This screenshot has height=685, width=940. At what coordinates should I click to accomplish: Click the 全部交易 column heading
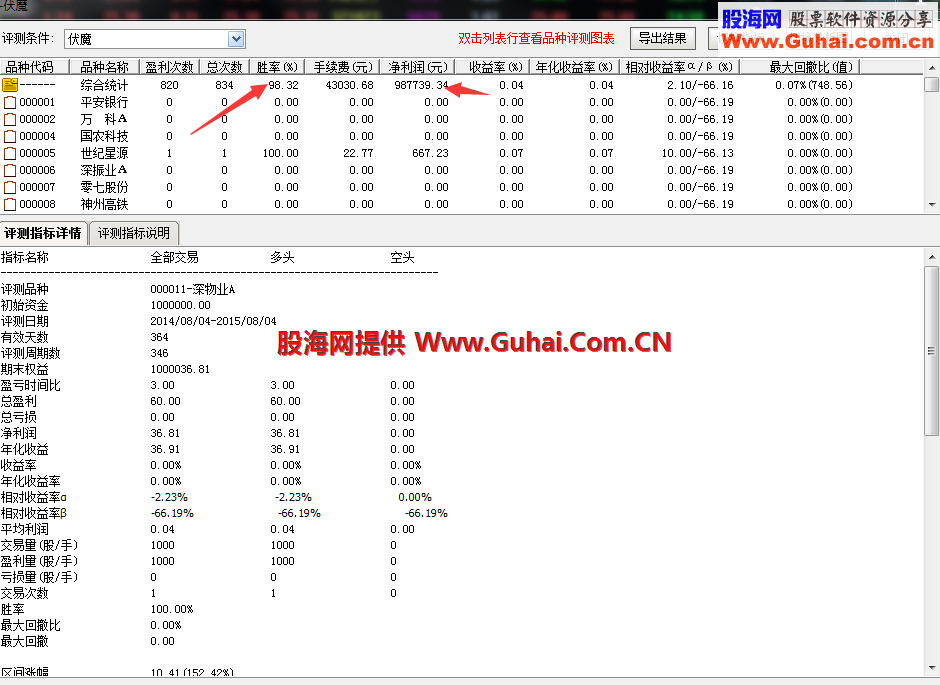(174, 258)
